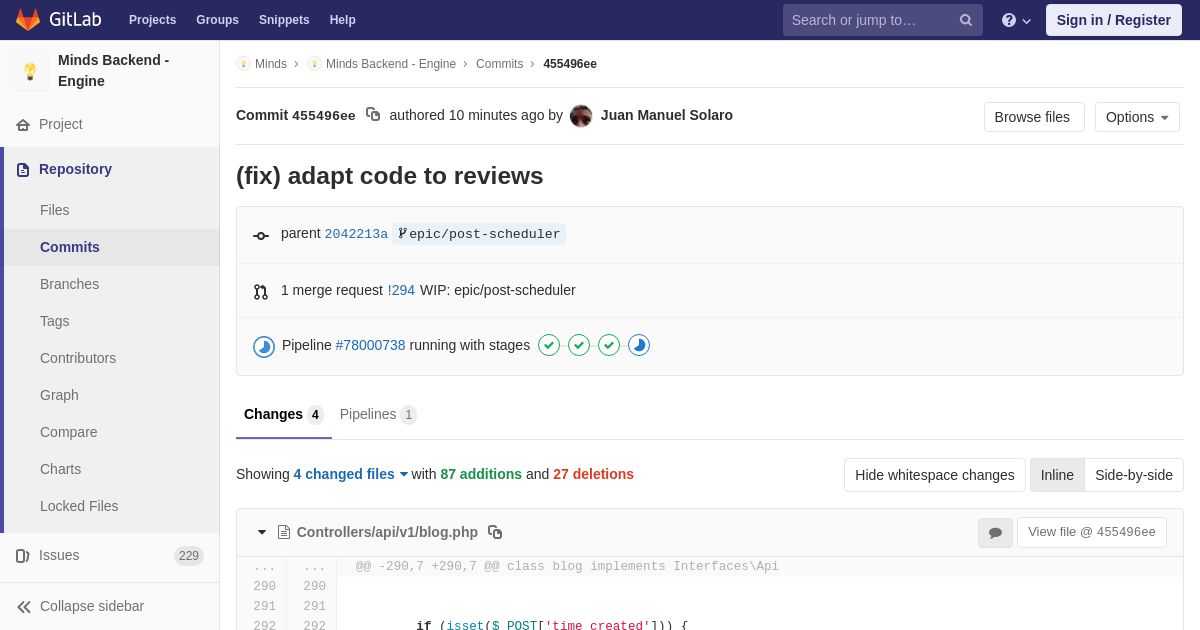Viewport: 1200px width, 630px height.
Task: Click Controllers/api/v1/blog.php file name
Action: click(x=387, y=532)
